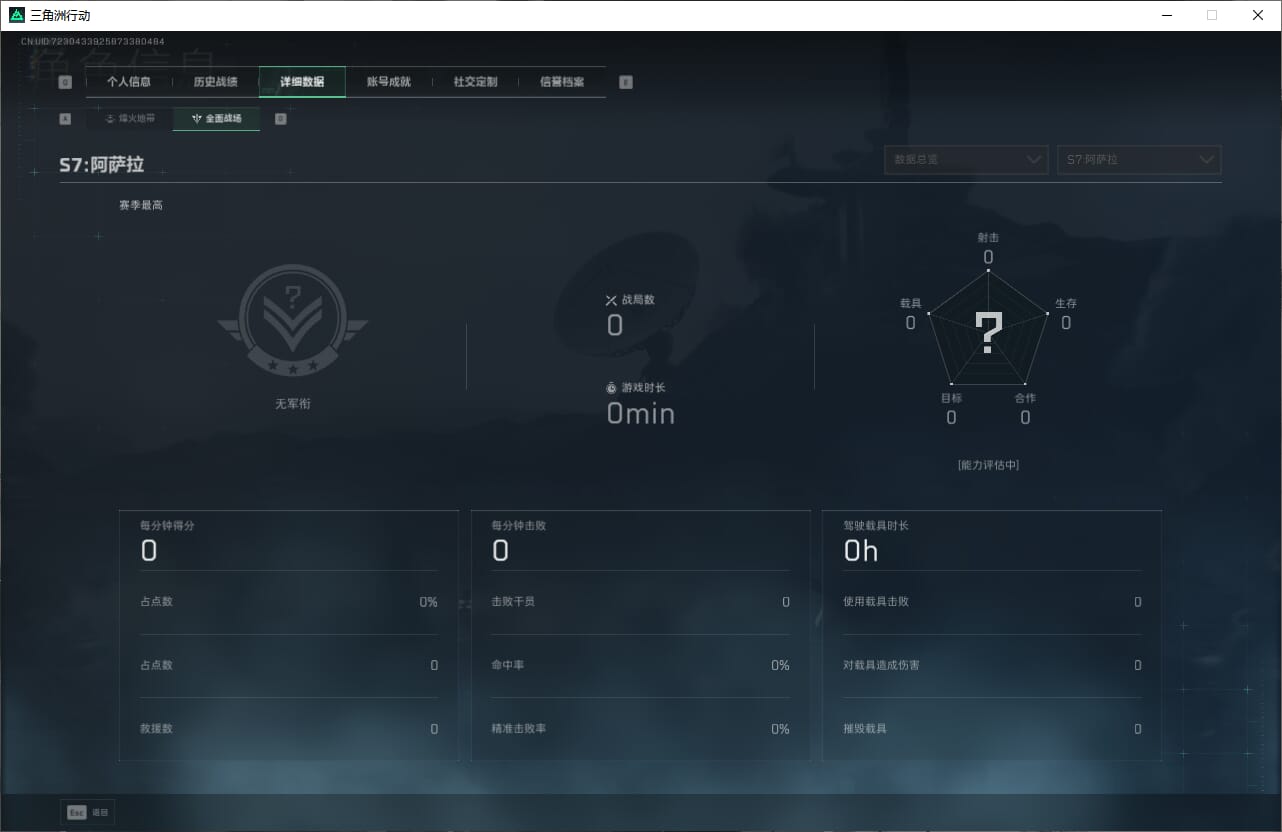Screen dimensions: 1282x832
Task: Click the 无军衔 rank label
Action: [293, 404]
